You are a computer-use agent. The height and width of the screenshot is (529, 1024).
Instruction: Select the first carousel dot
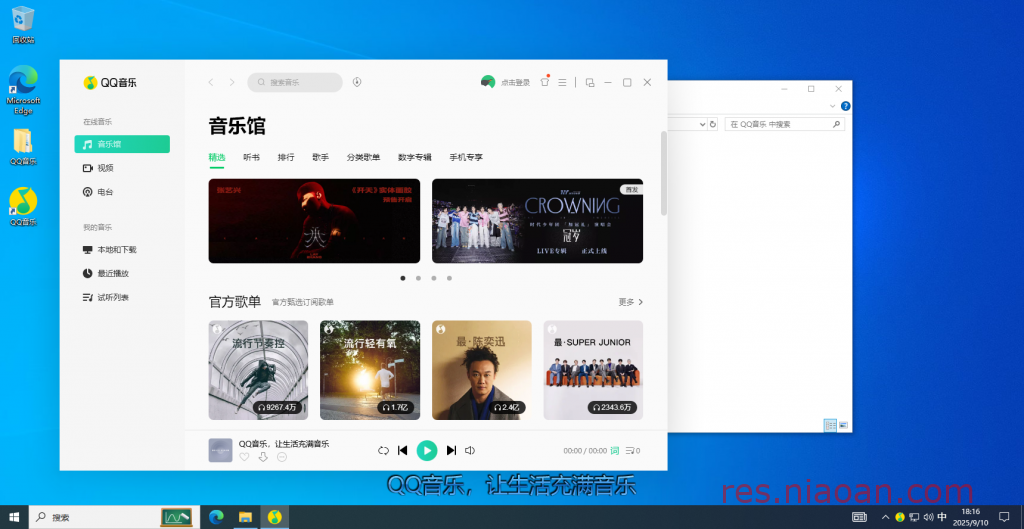pos(403,278)
